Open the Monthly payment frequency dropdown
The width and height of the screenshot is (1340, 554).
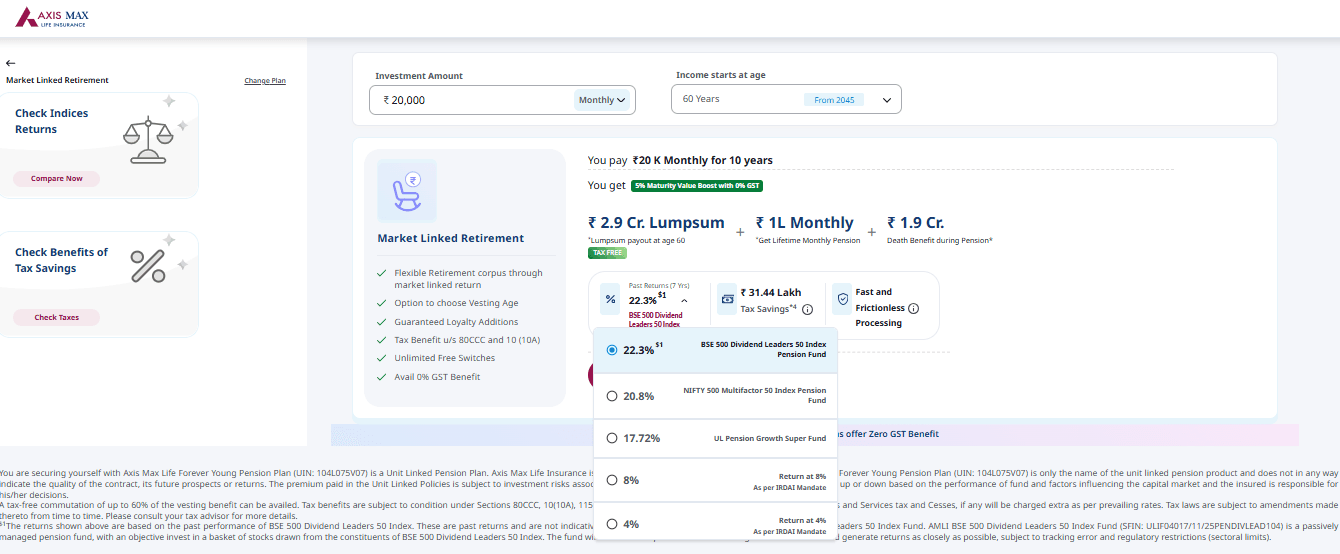[603, 100]
